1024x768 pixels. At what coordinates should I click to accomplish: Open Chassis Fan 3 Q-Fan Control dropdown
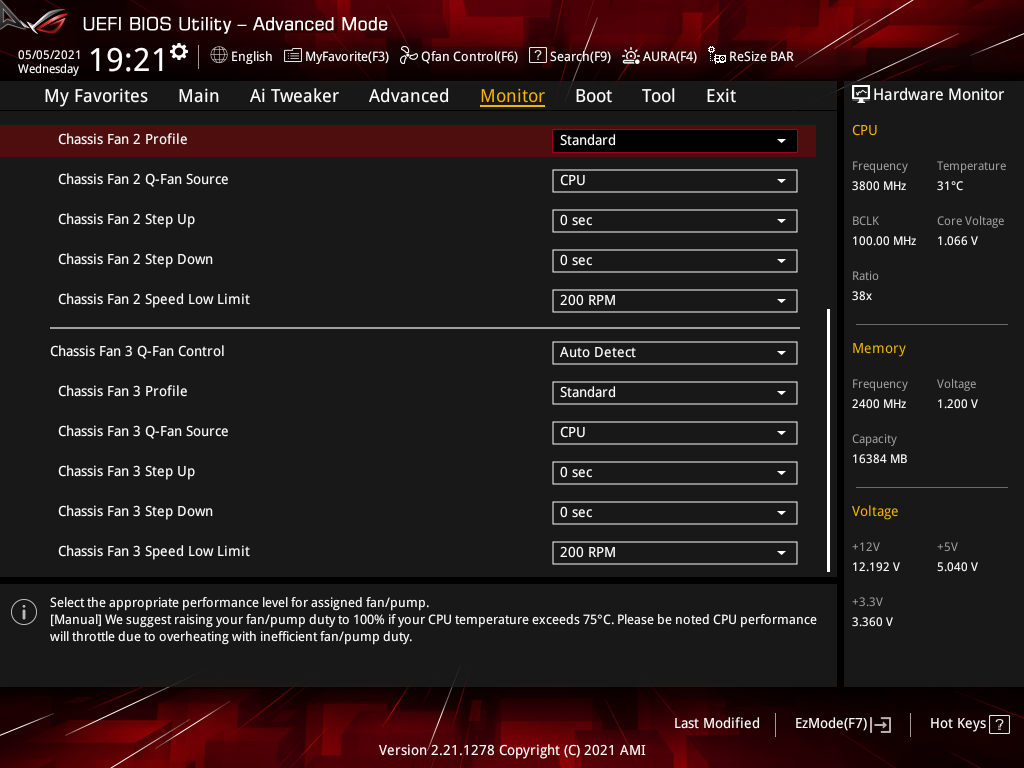click(x=674, y=353)
